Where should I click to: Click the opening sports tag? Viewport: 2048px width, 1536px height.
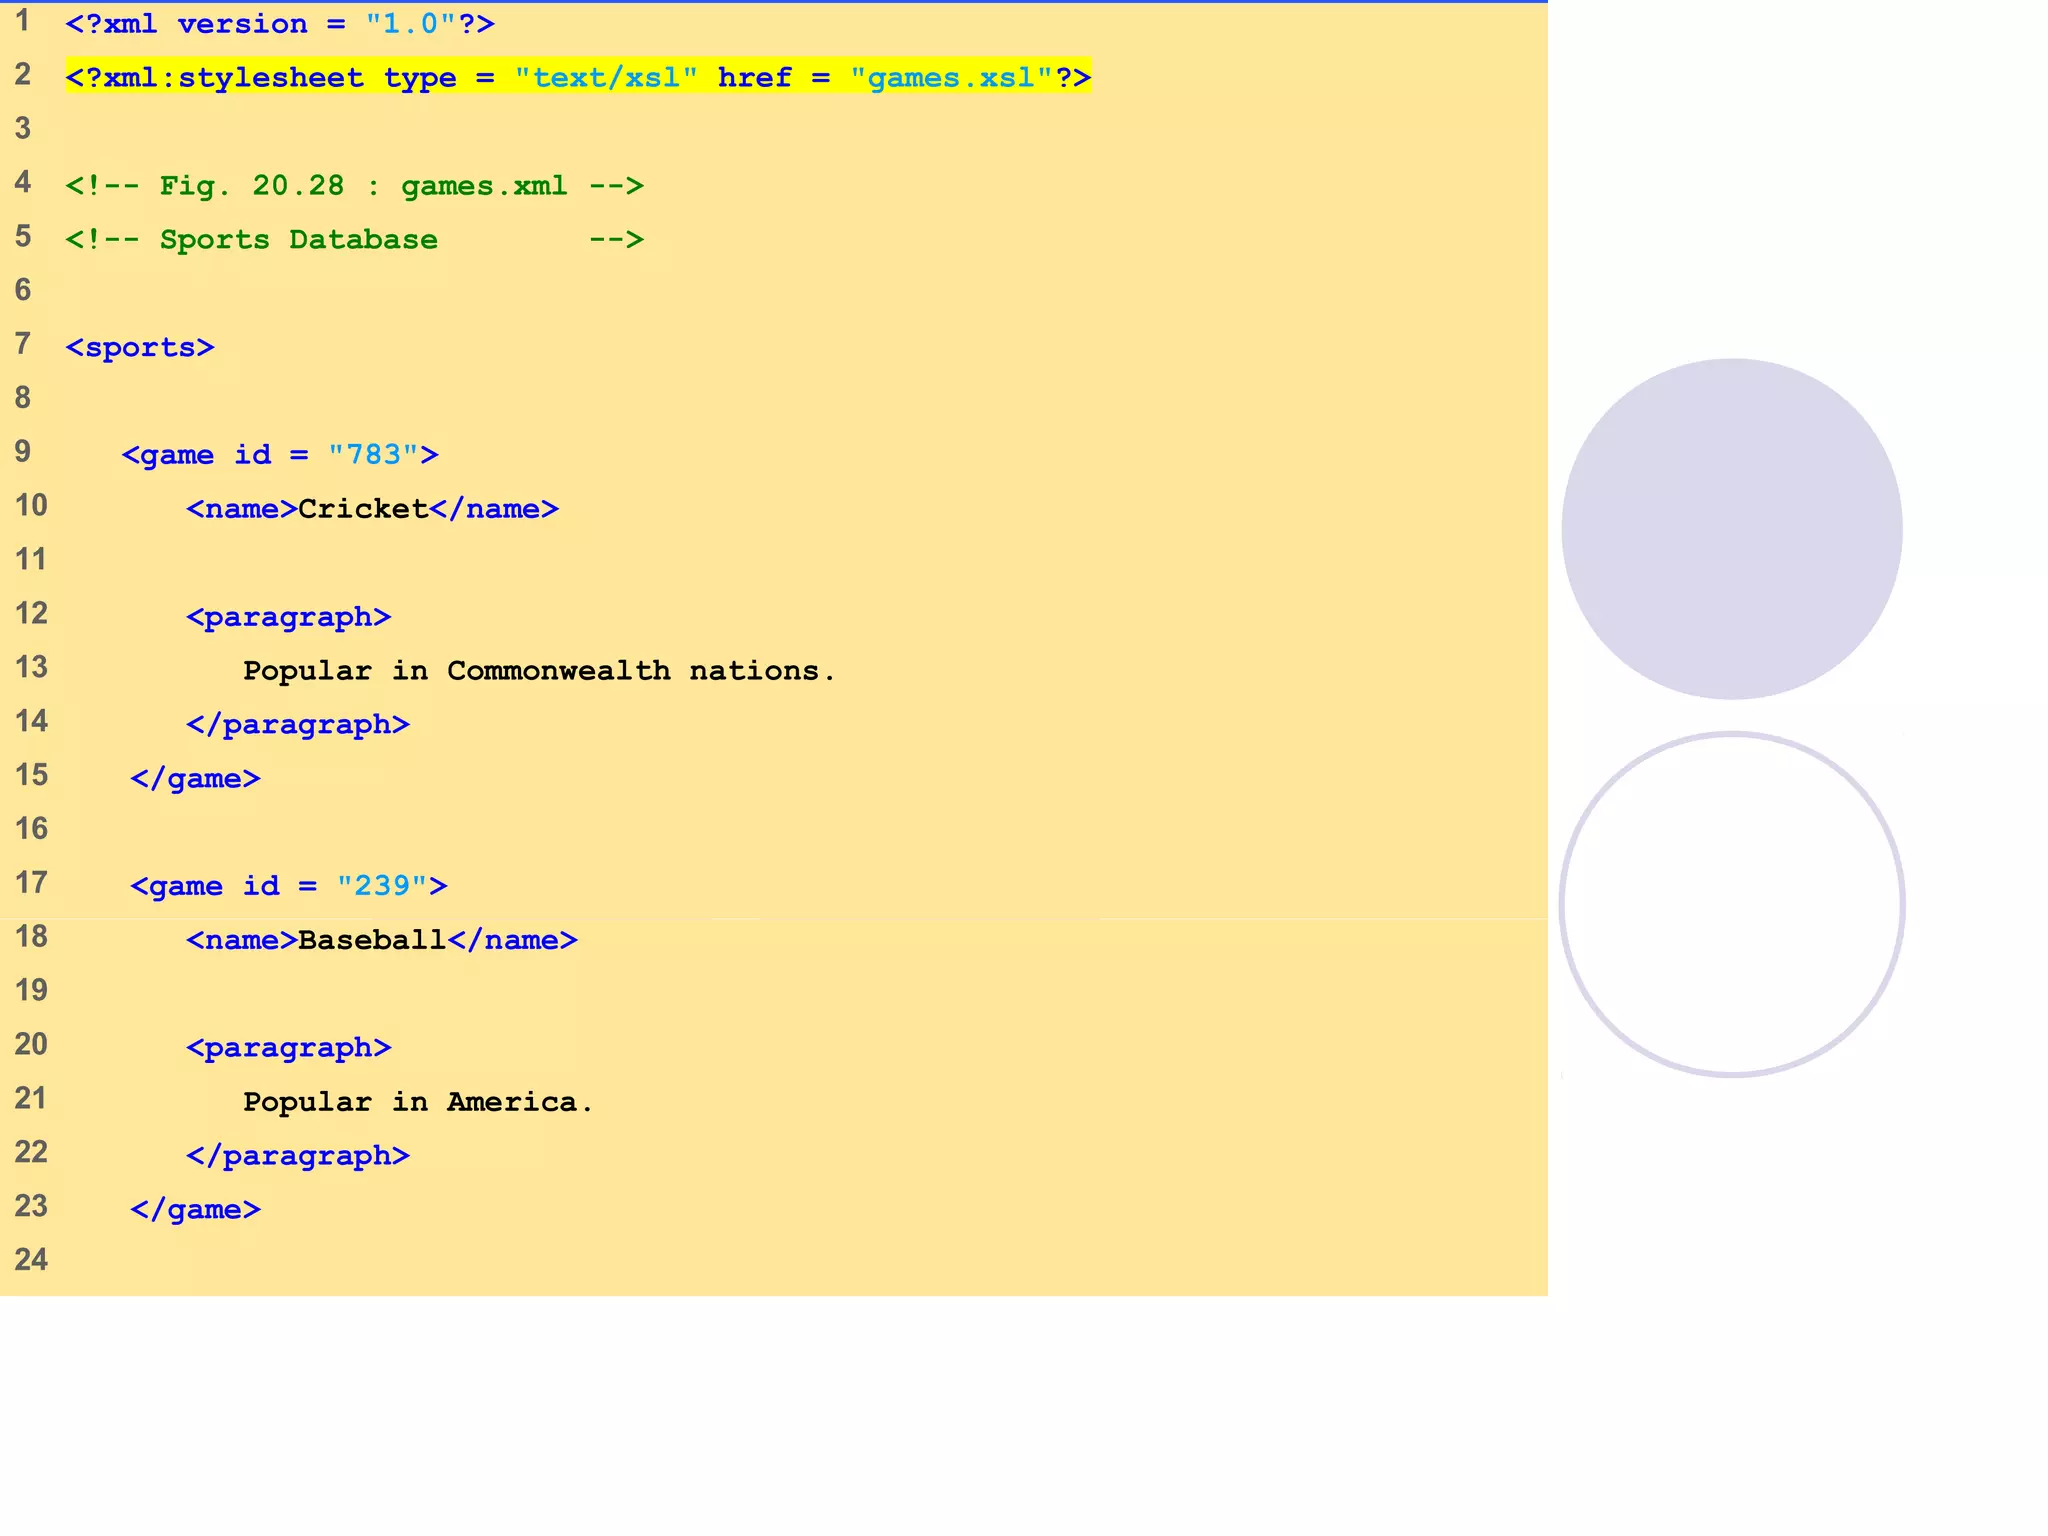tap(140, 348)
